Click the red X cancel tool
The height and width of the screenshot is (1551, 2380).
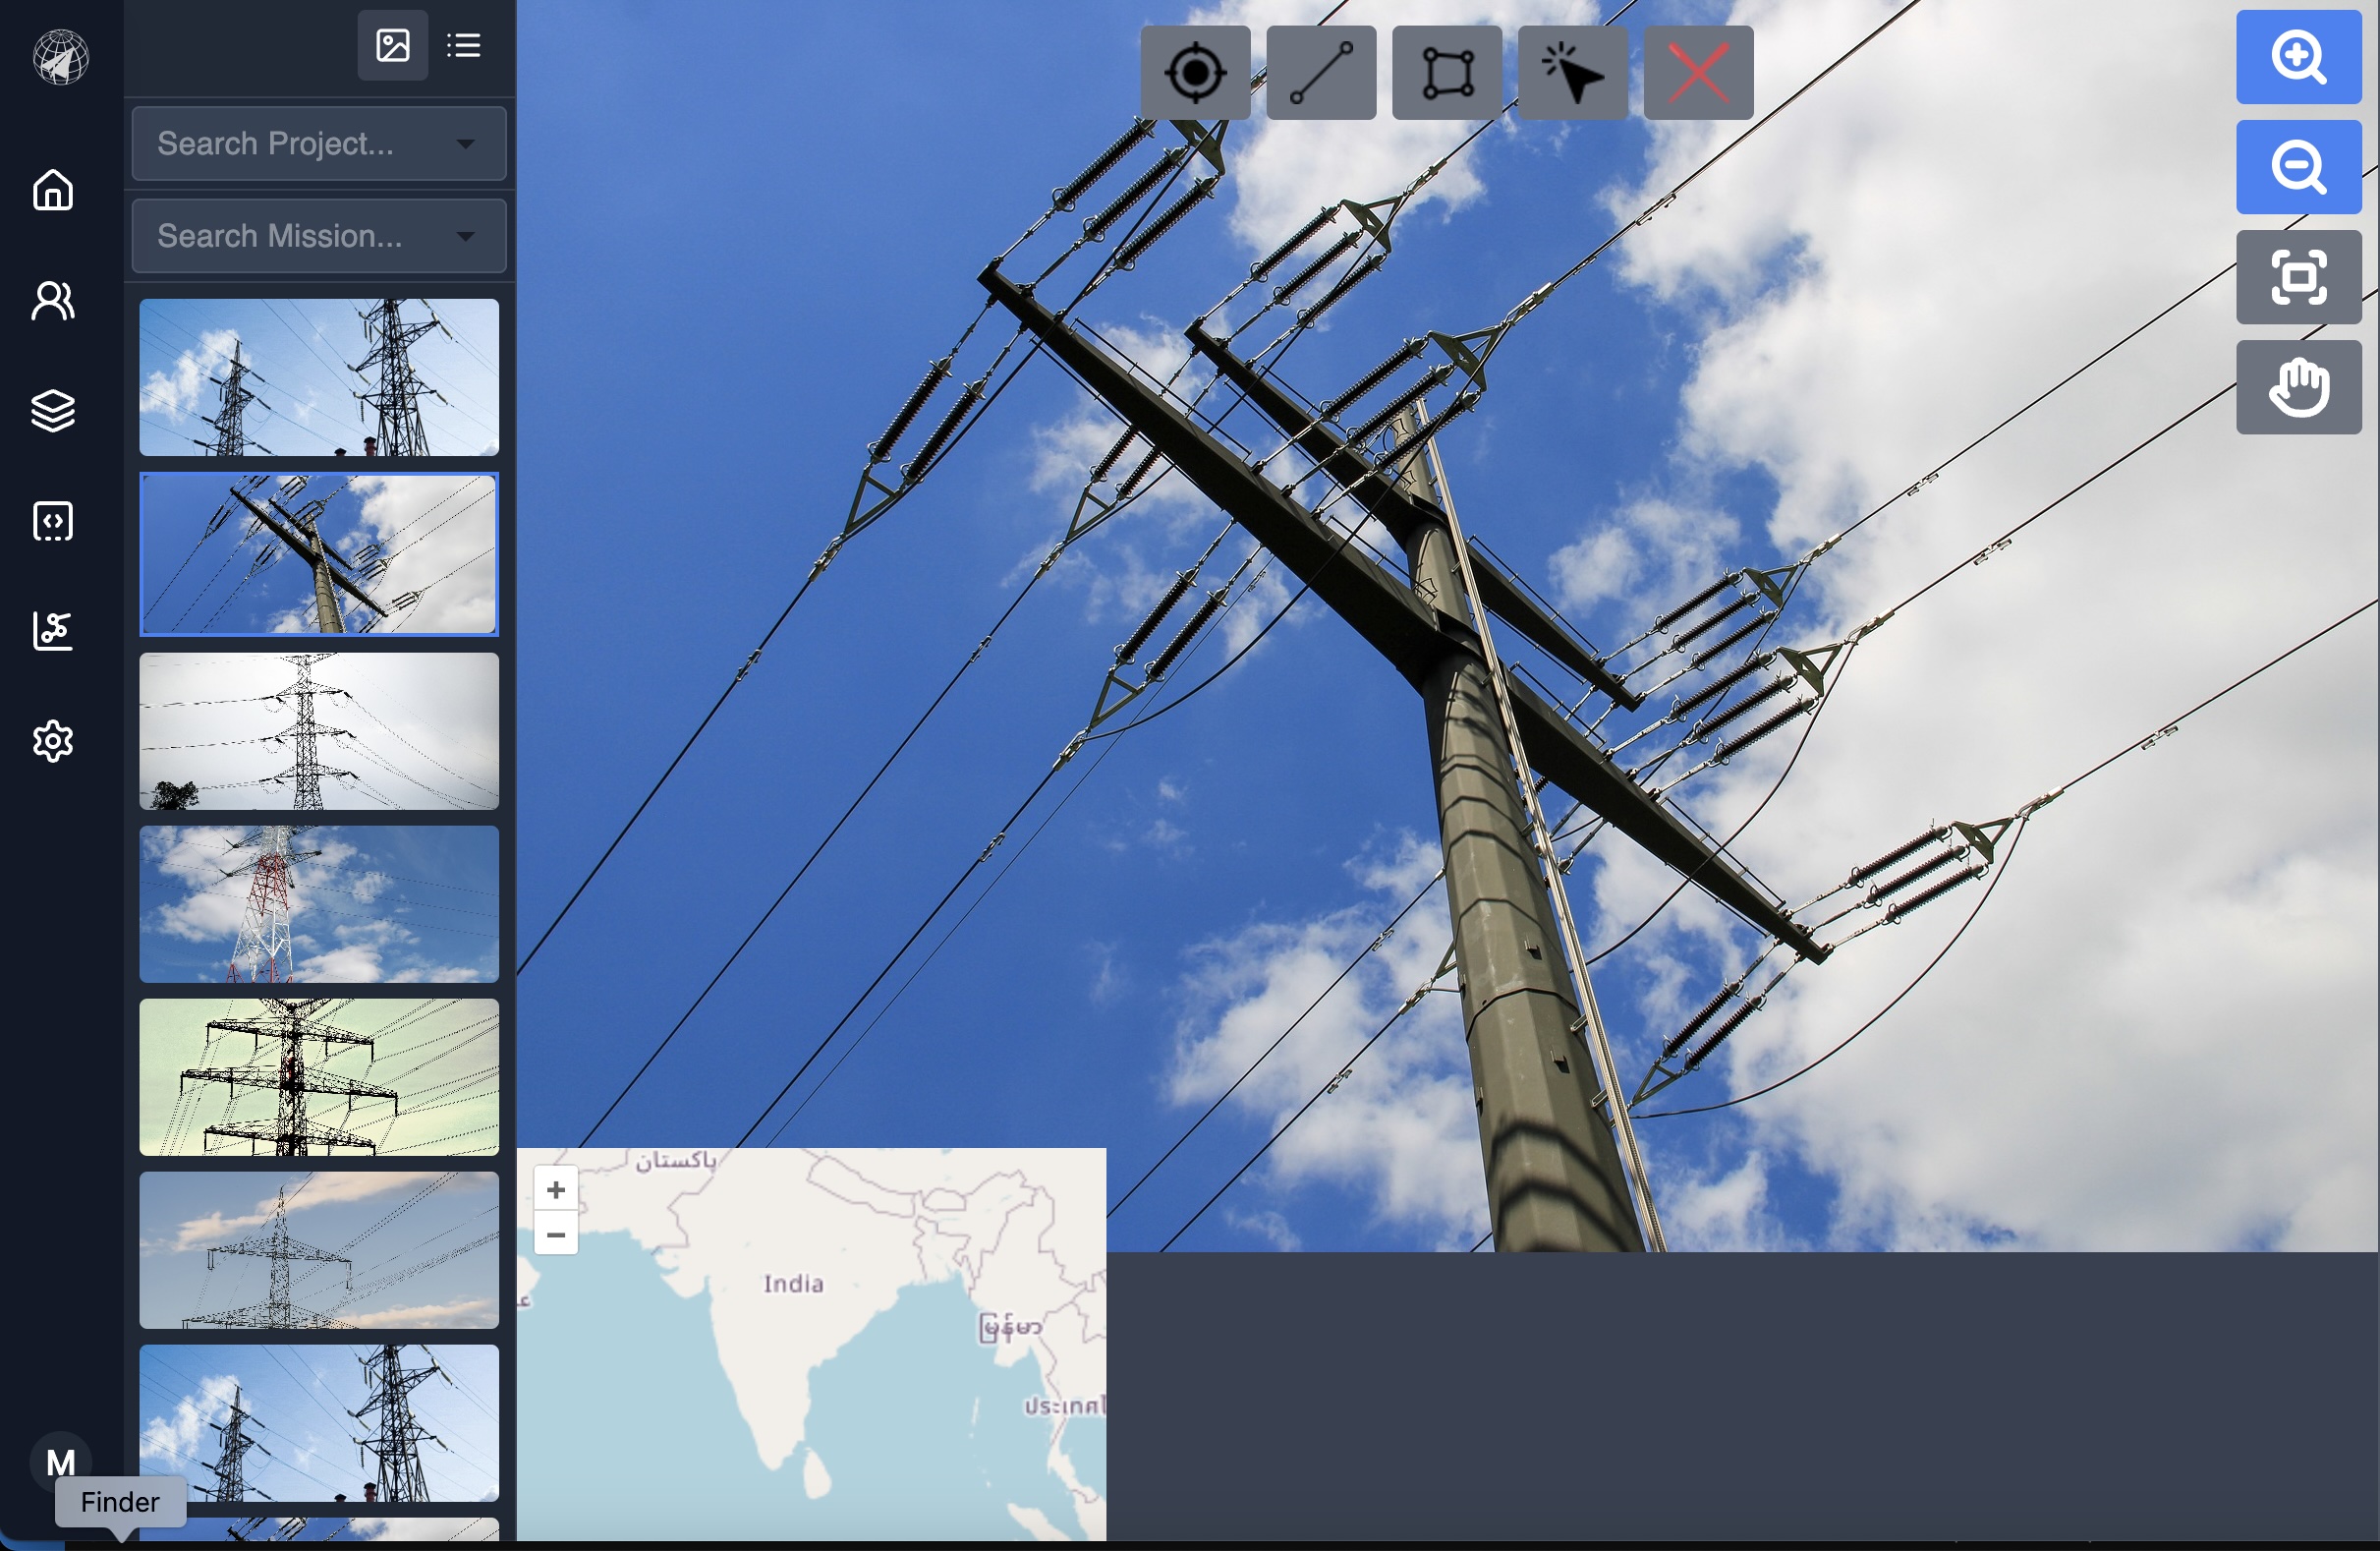(x=1698, y=73)
